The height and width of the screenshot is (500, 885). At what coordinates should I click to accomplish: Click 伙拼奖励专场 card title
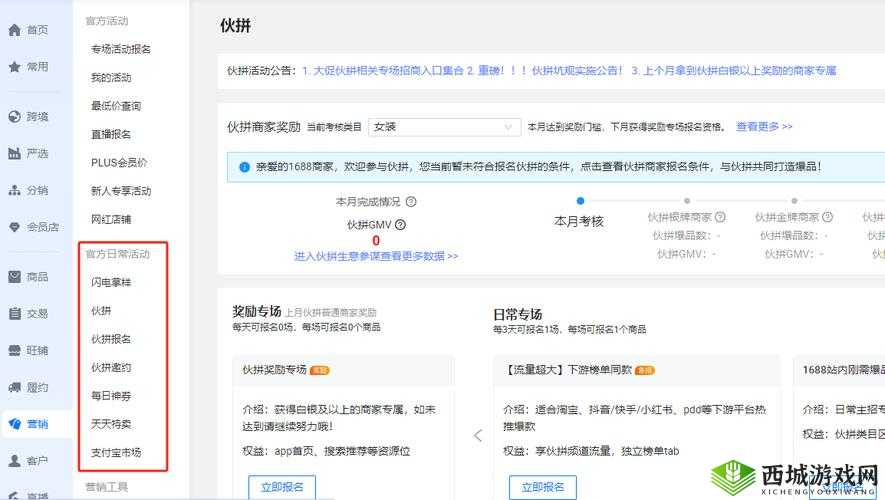pos(274,370)
